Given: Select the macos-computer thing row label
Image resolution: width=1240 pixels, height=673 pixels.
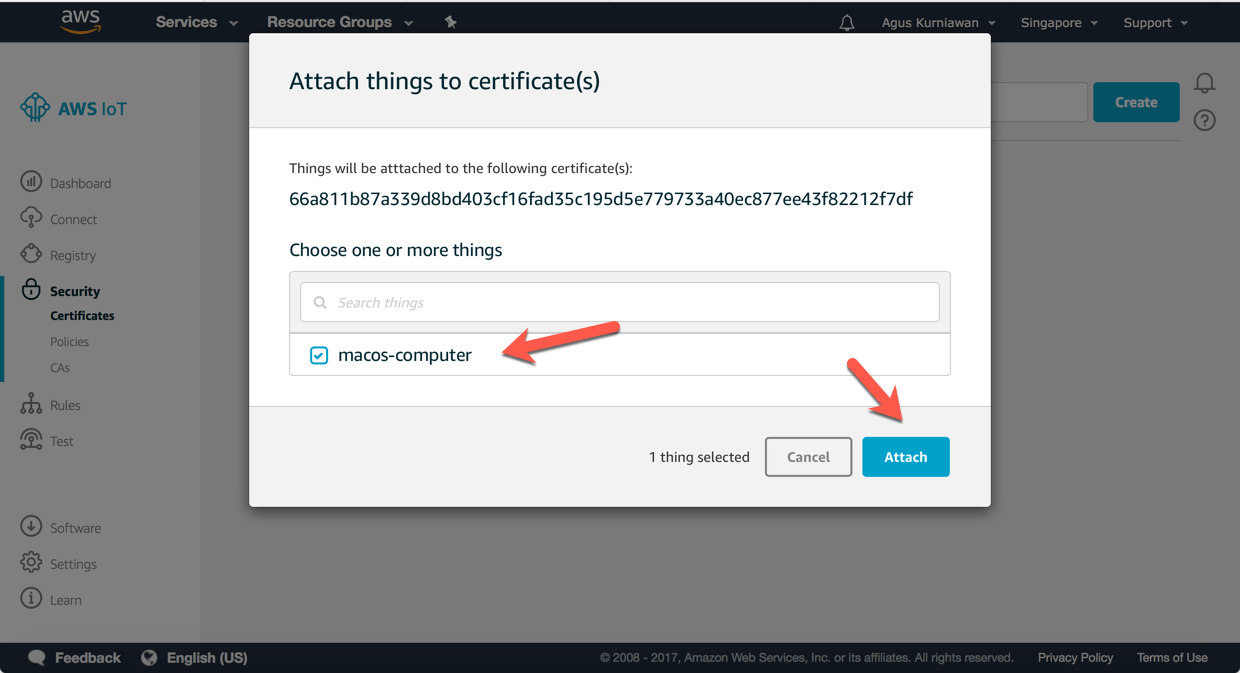Looking at the screenshot, I should [x=405, y=355].
